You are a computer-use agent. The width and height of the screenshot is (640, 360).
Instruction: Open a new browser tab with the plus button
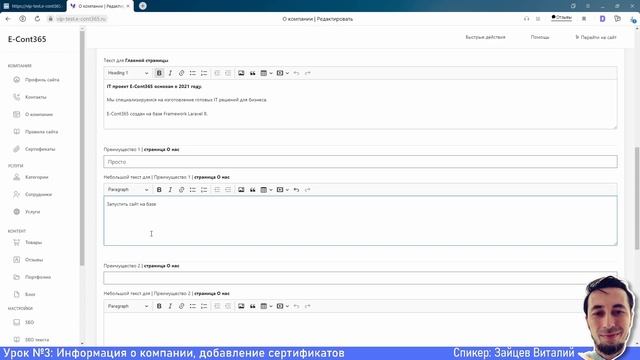(142, 6)
